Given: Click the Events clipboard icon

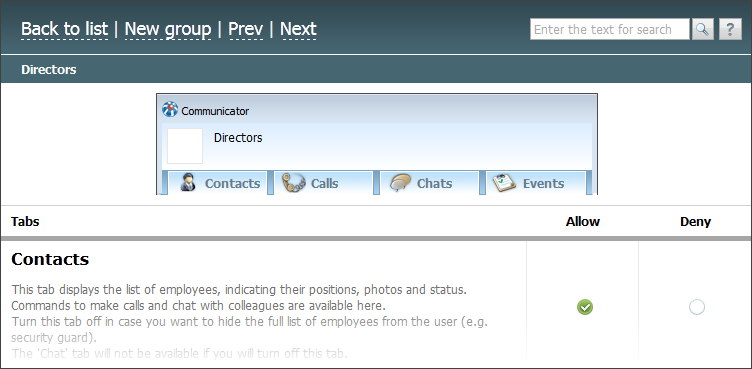Looking at the screenshot, I should tap(504, 183).
